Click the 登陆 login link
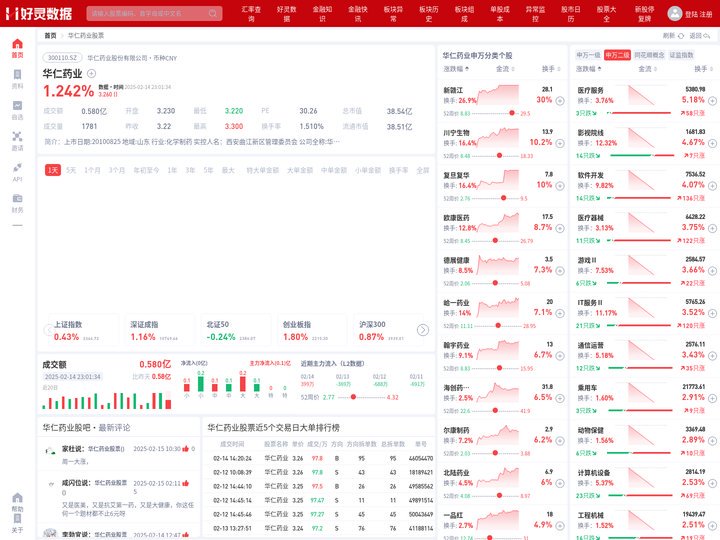Viewport: 720px width, 540px height. coord(691,14)
